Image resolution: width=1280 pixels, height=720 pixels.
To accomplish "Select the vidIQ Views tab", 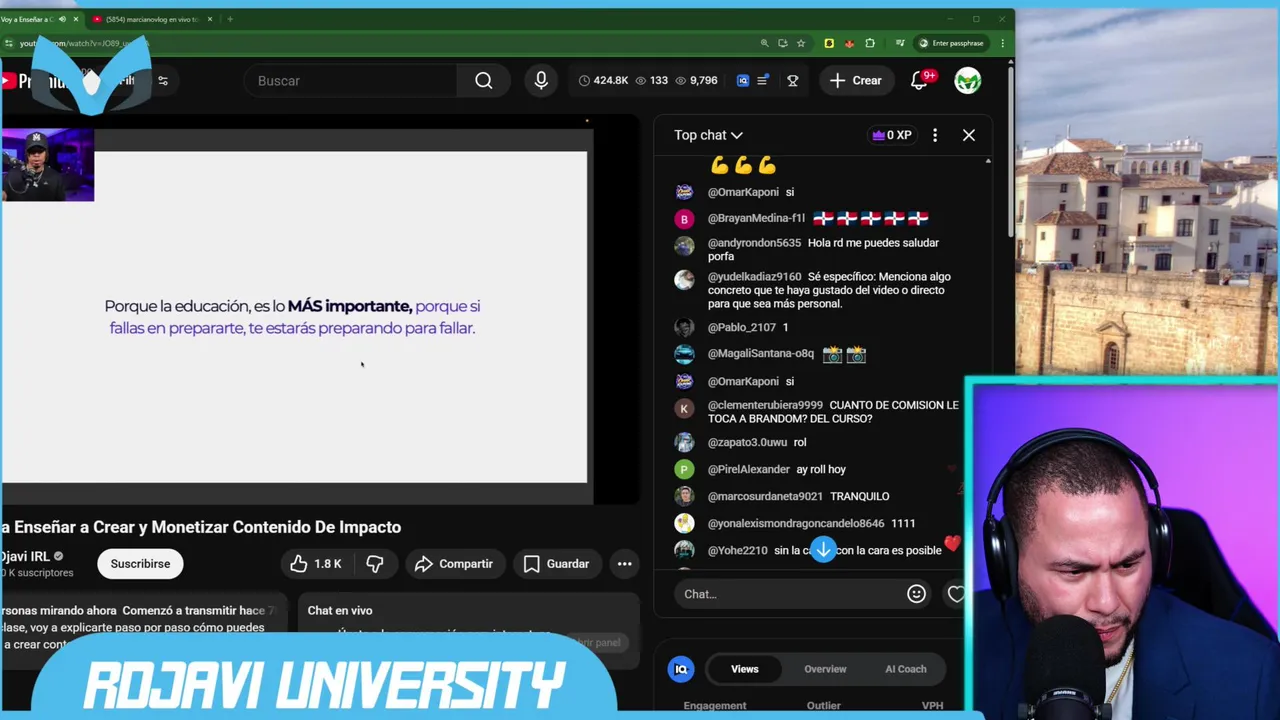I will (745, 669).
